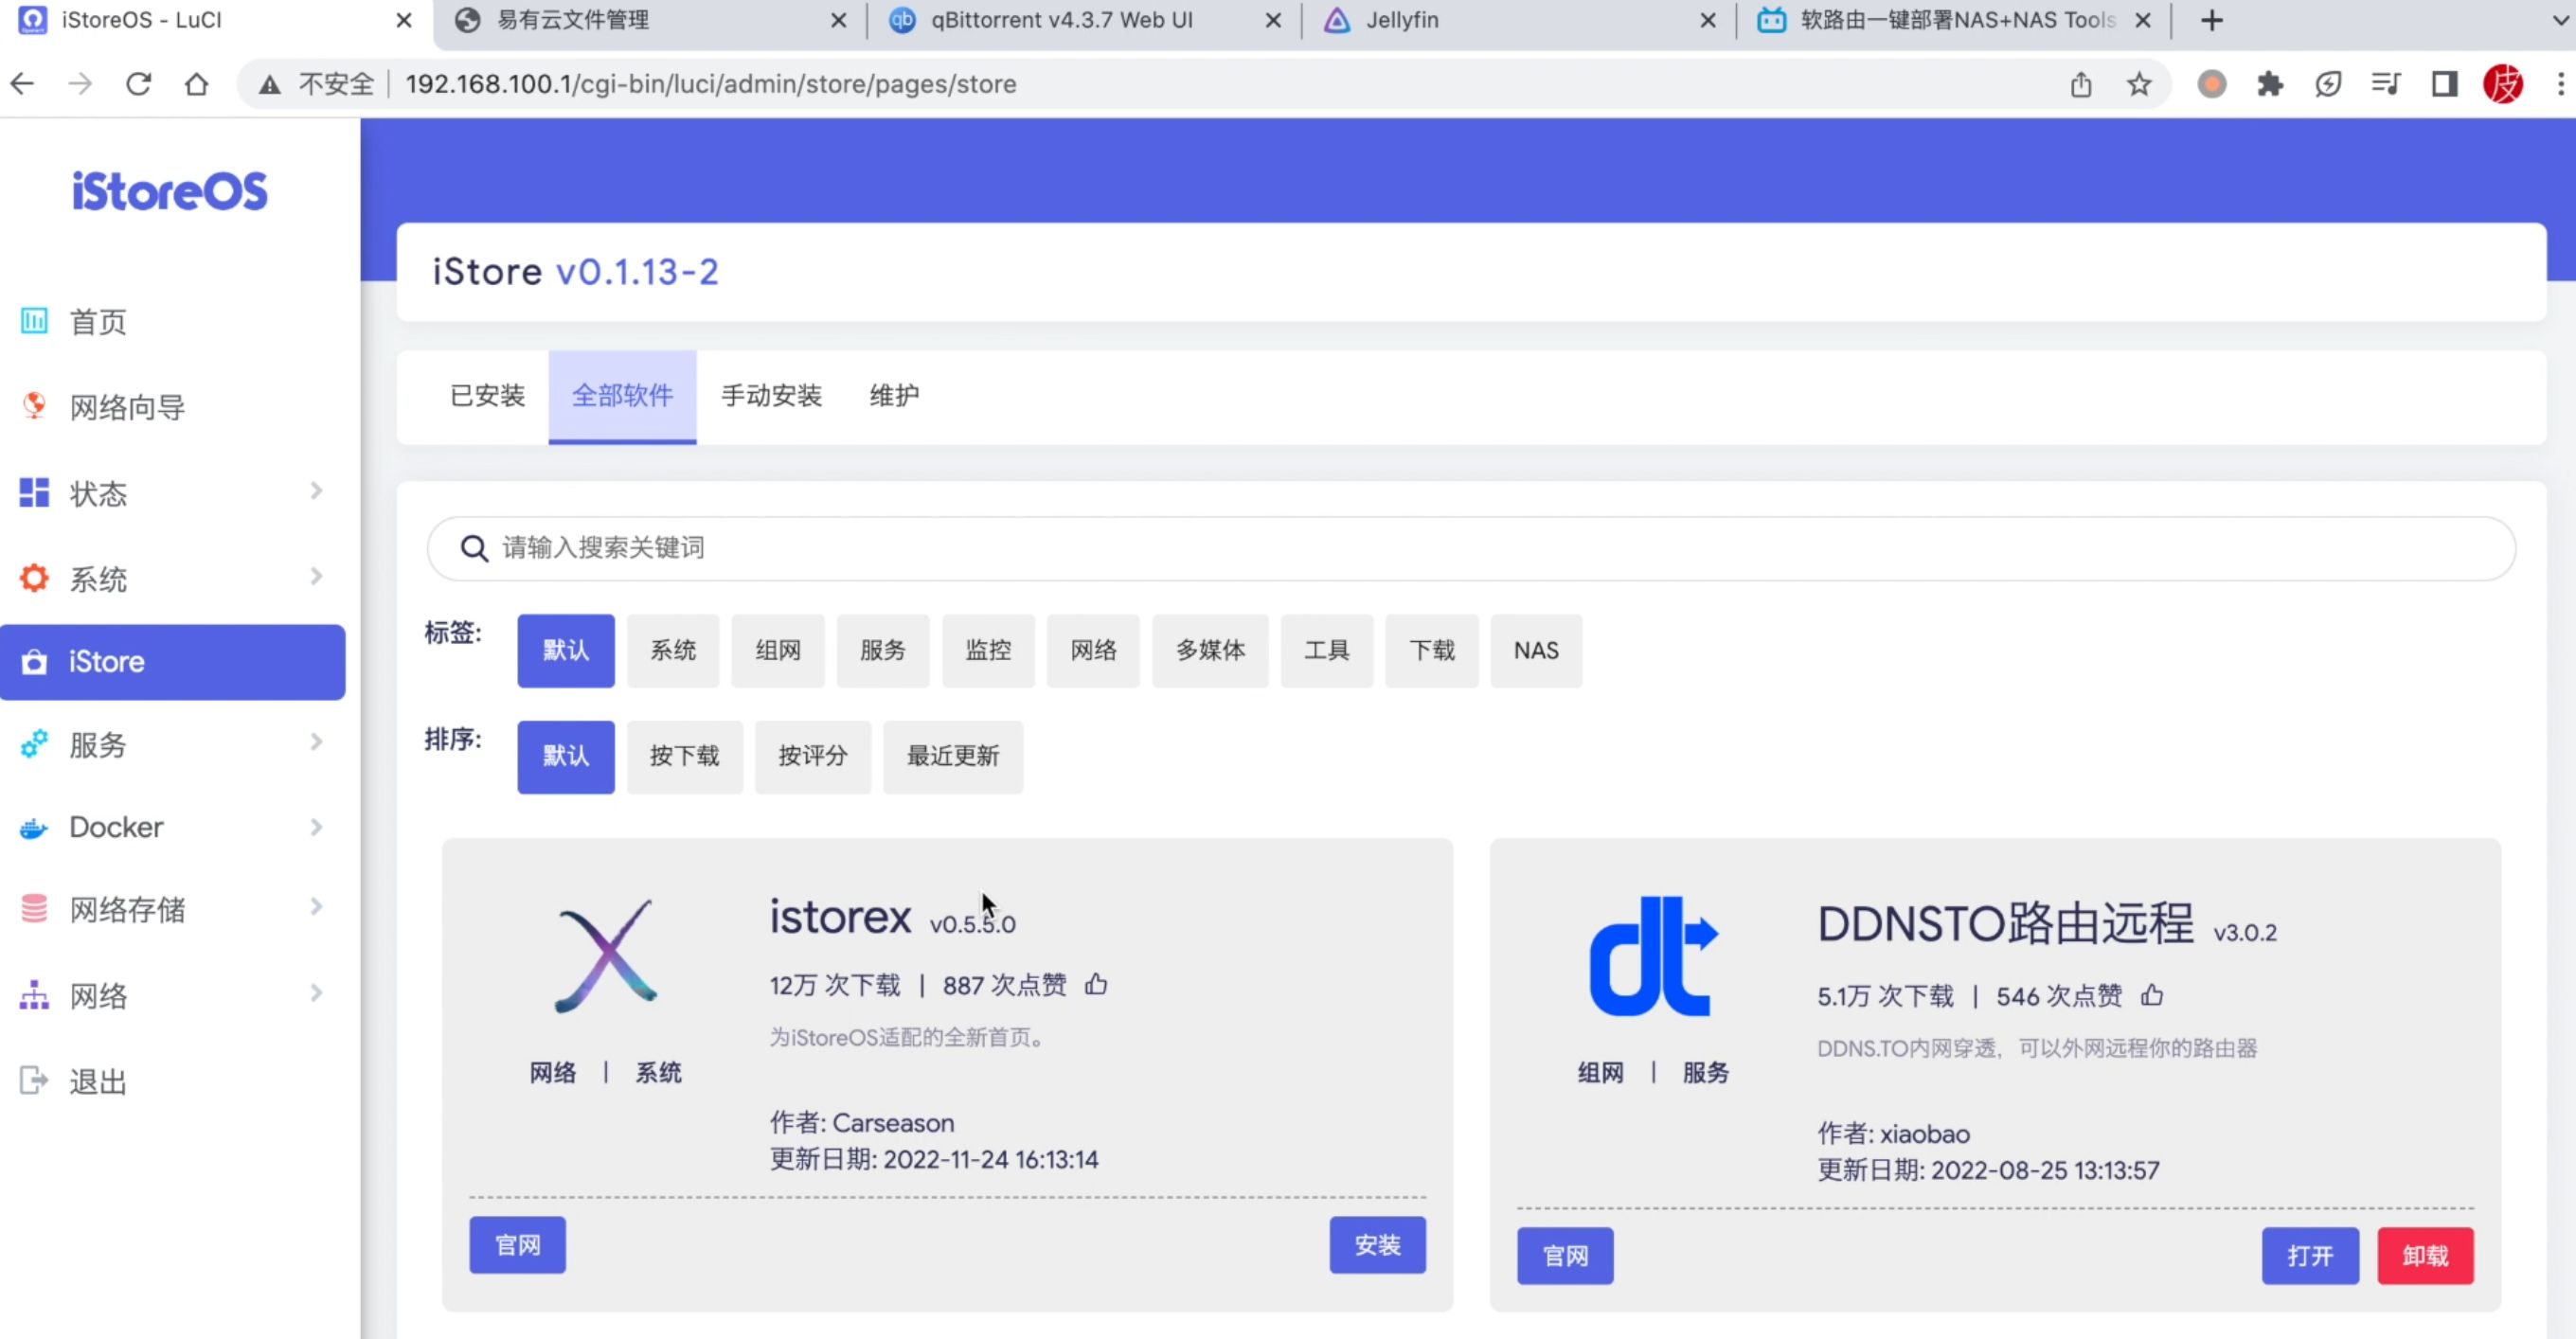Go back with browser back arrow
This screenshot has height=1339, width=2576.
(22, 84)
